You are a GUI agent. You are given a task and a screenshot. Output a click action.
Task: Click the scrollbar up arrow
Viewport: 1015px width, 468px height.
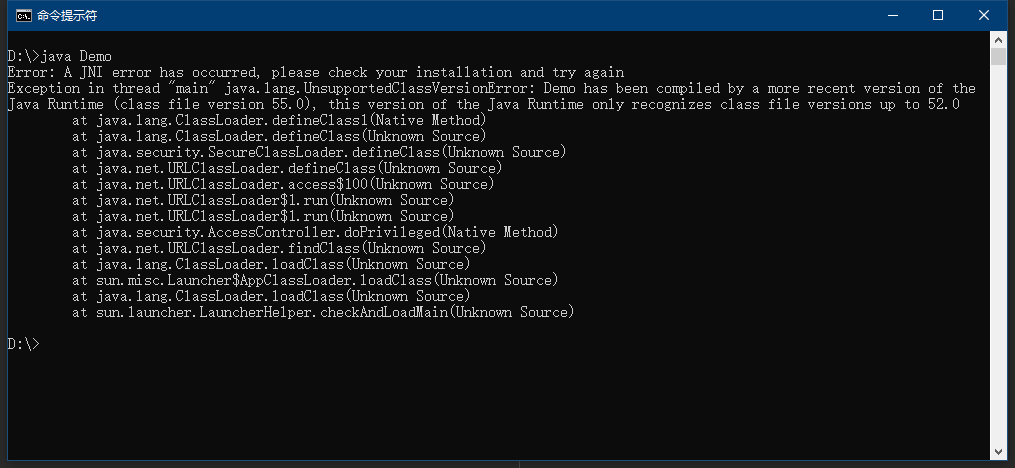998,39
